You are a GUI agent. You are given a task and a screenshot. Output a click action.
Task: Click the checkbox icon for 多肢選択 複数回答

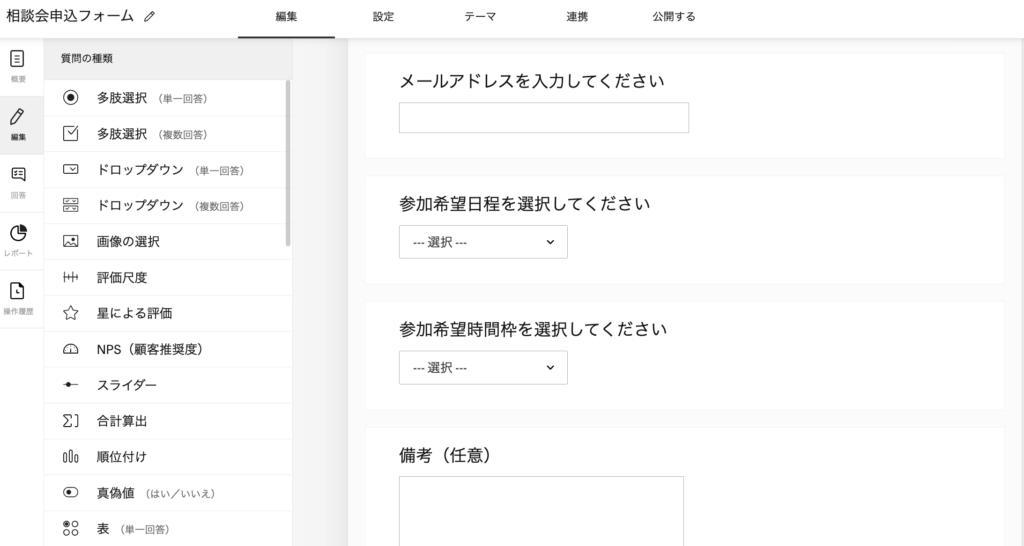coord(71,134)
